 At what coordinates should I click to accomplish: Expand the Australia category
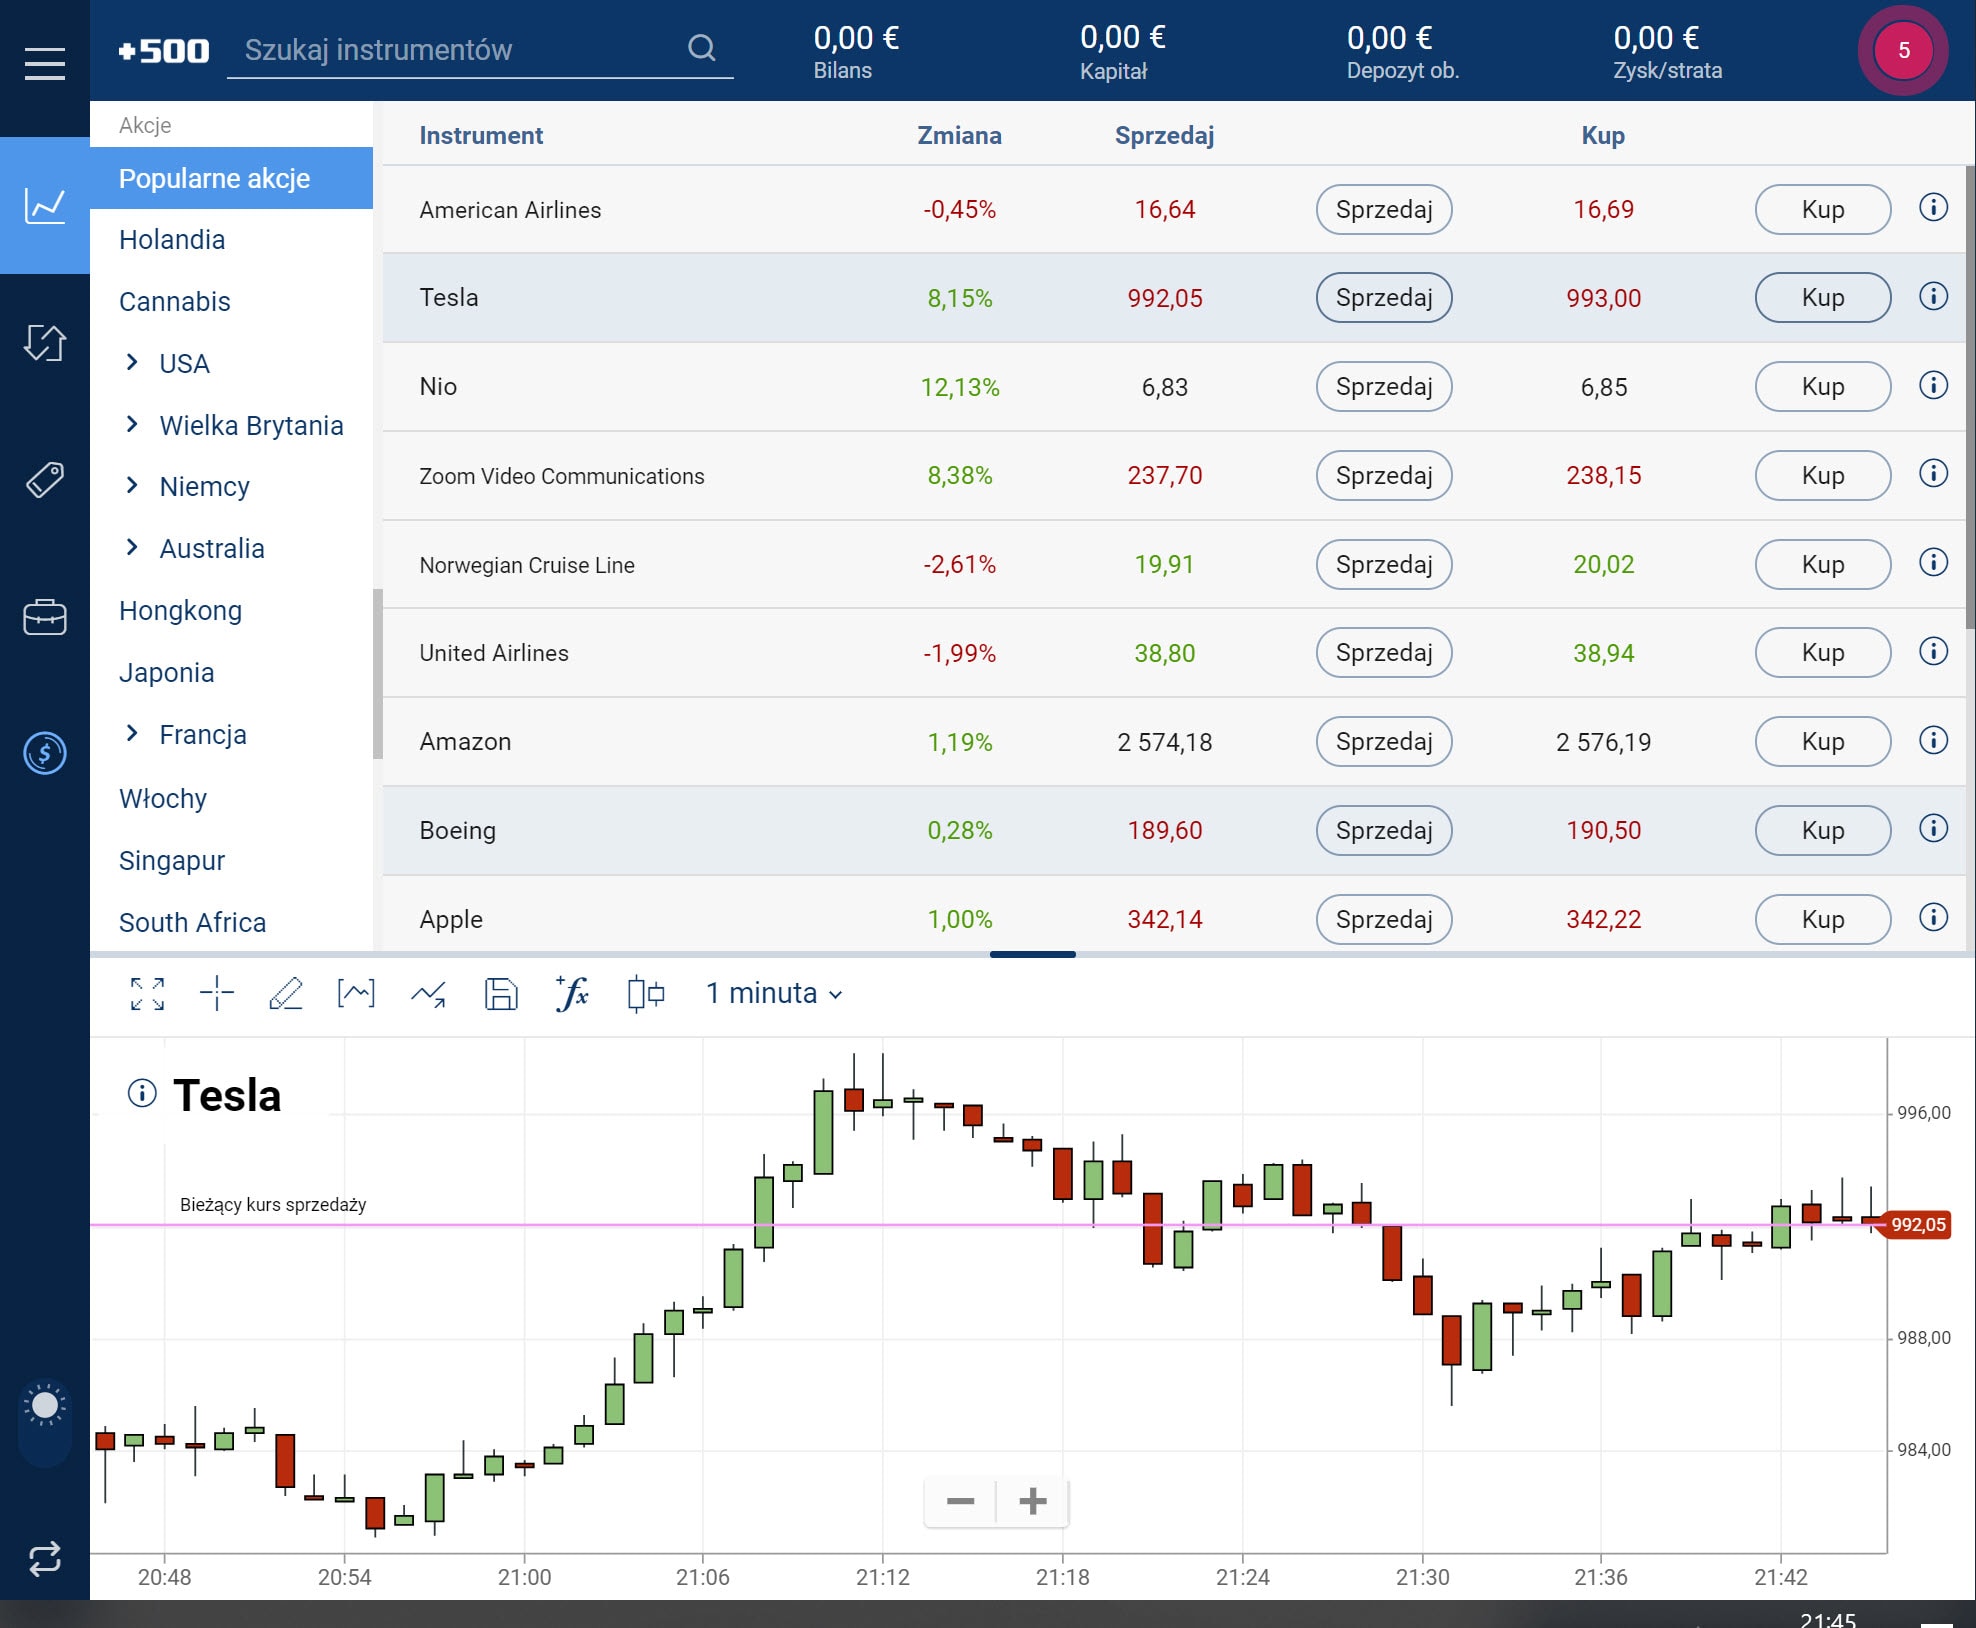132,548
